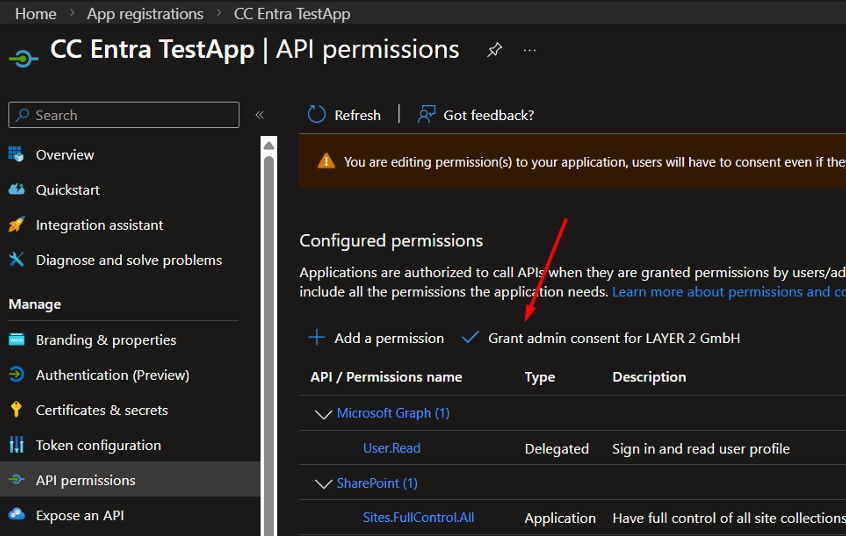Collapse the SharePoint permissions group
Viewport: 846px width, 536px height.
point(323,483)
